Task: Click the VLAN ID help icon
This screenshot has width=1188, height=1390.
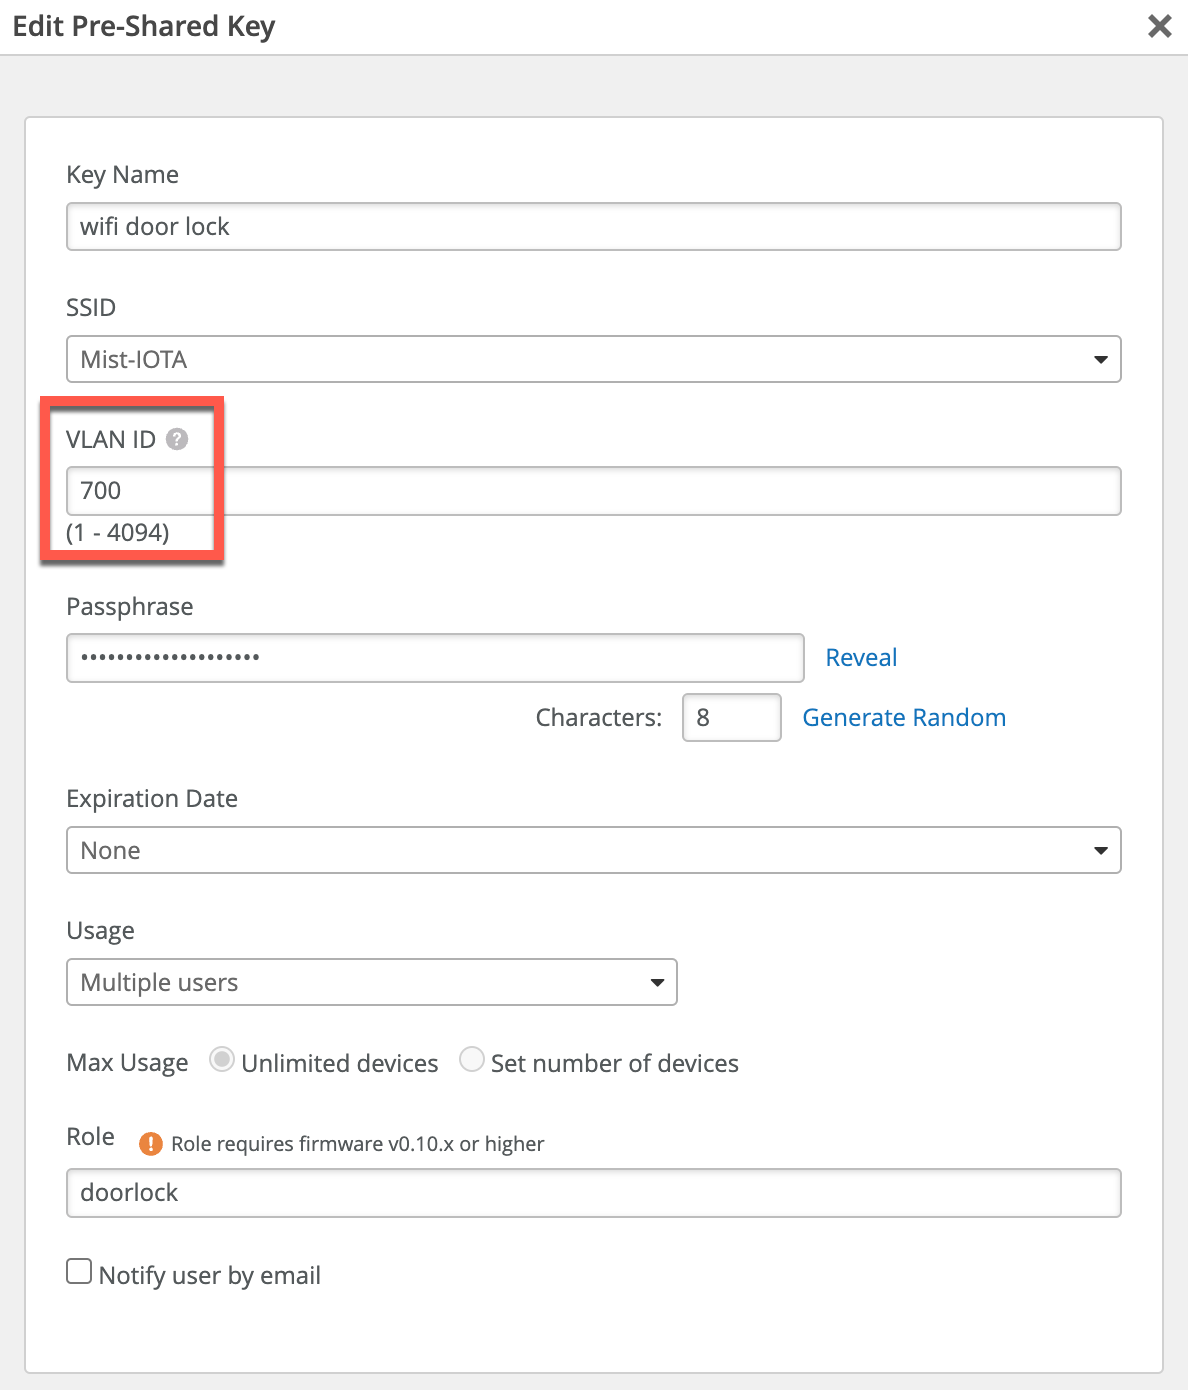Action: tap(177, 439)
